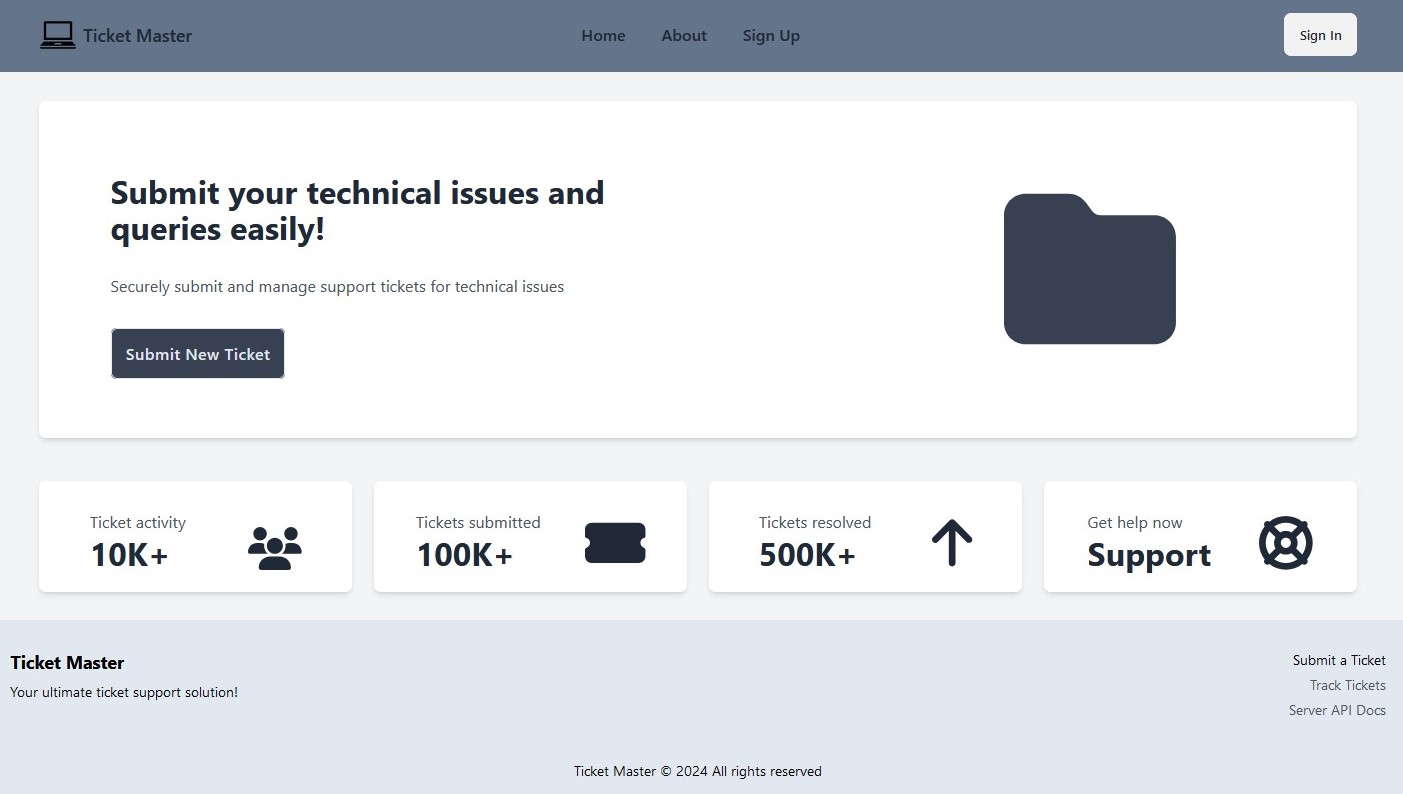1403x794 pixels.
Task: Click the large folder icon in the hero card
Action: (1090, 269)
